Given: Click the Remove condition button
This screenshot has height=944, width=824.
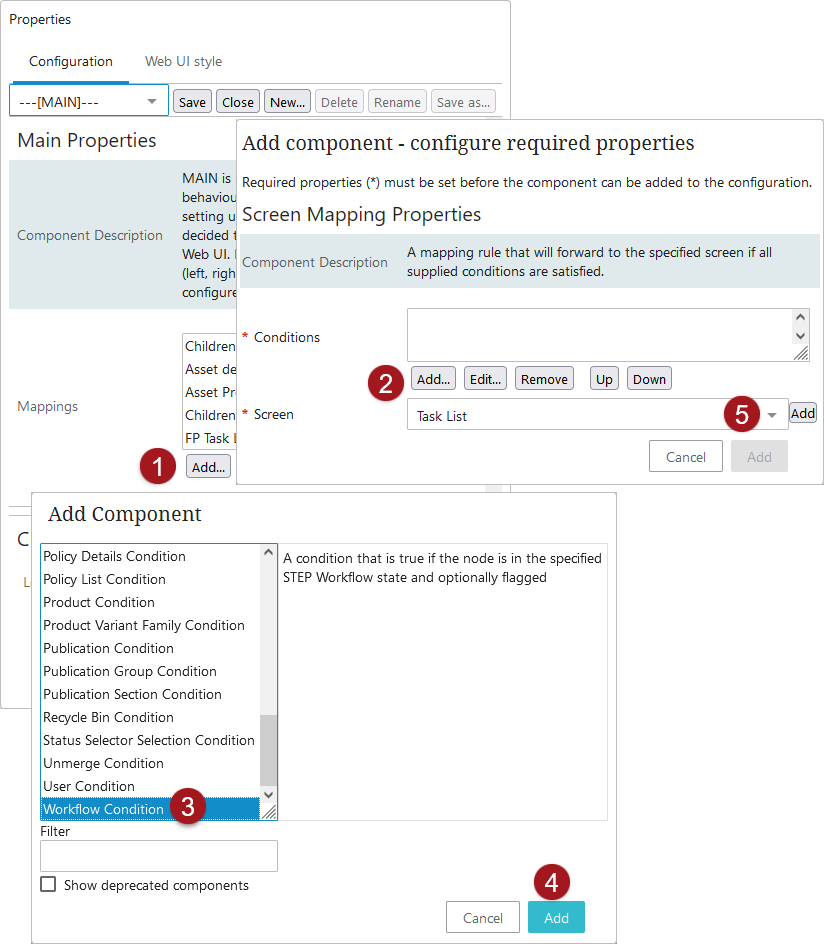Looking at the screenshot, I should (x=544, y=379).
